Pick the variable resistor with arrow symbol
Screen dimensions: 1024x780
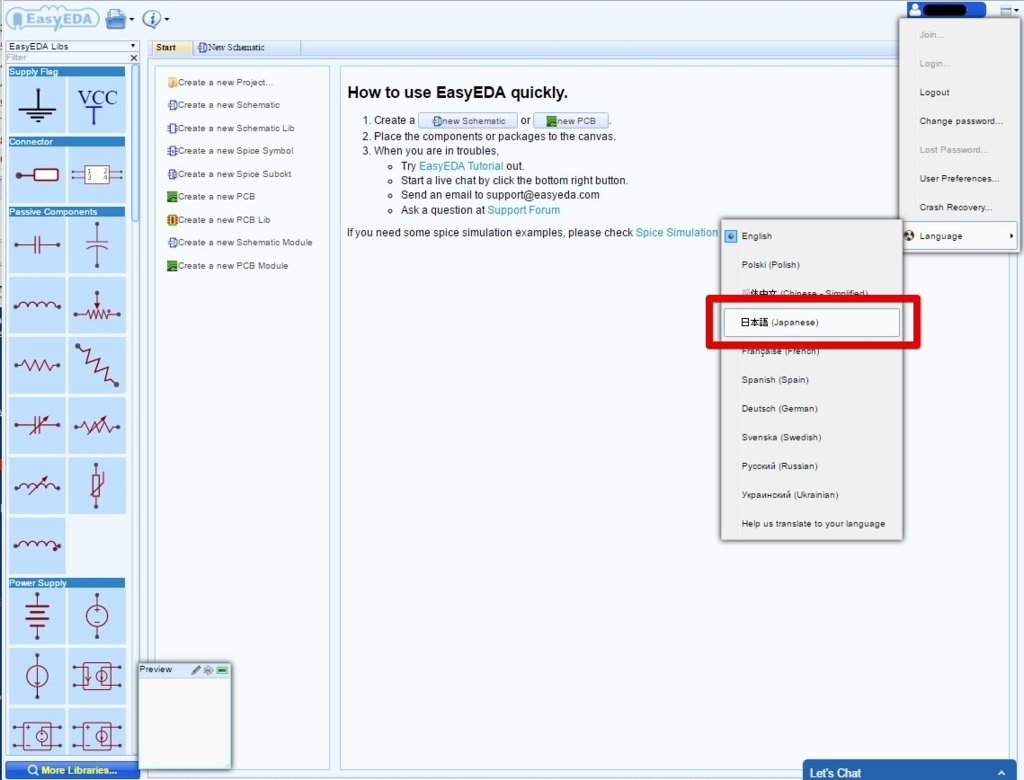[97, 425]
